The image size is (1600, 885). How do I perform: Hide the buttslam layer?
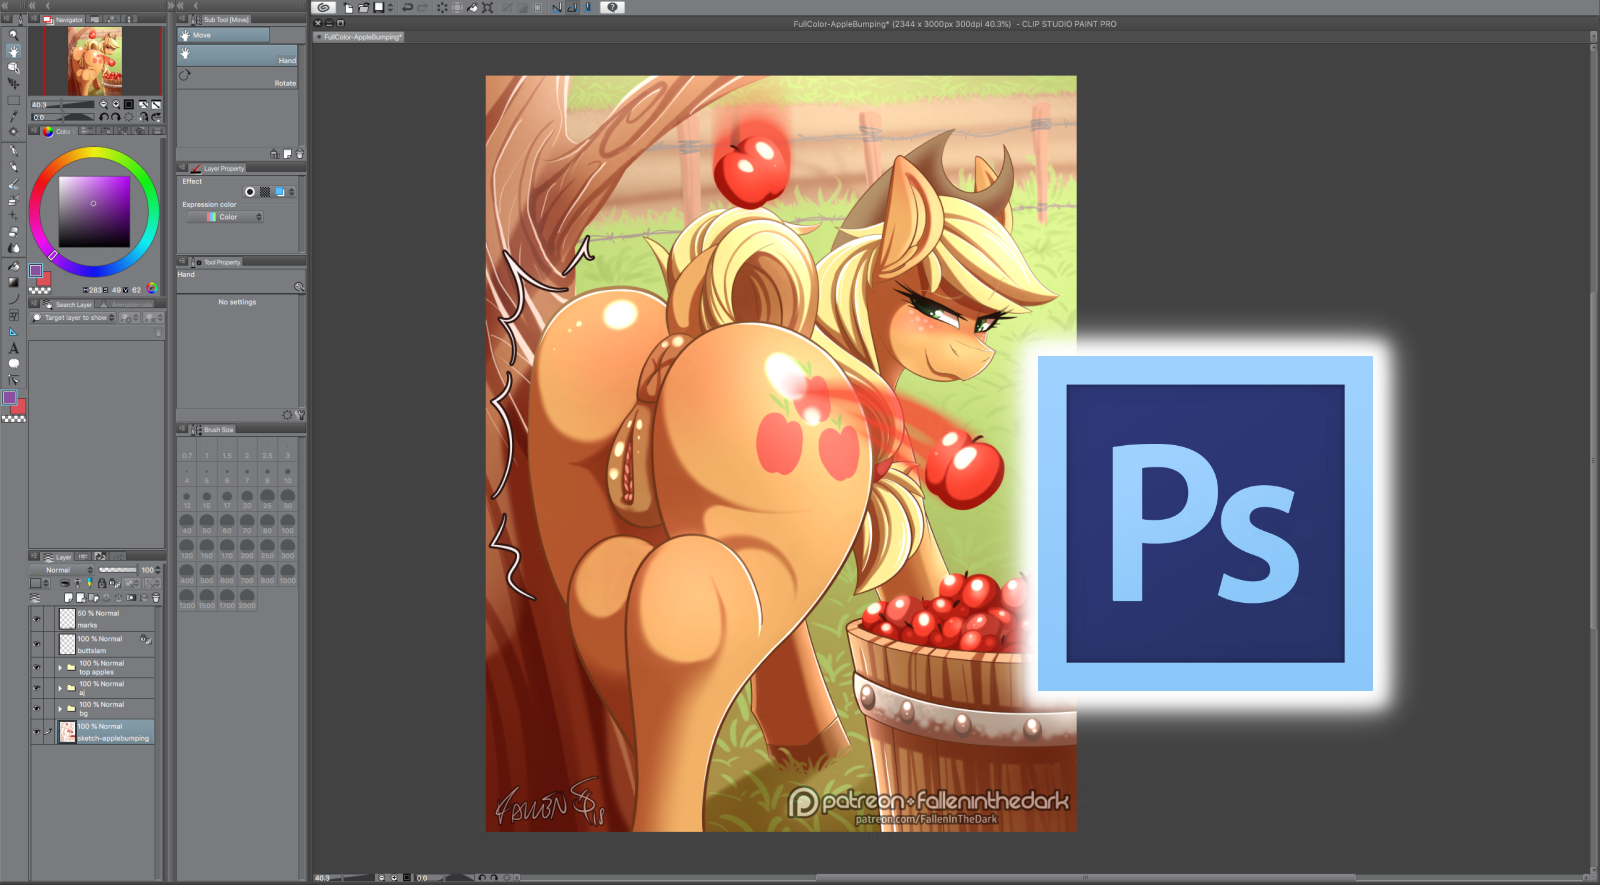pos(37,644)
